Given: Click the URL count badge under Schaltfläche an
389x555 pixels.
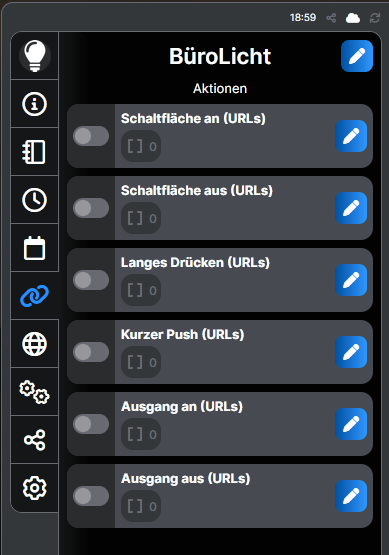Looking at the screenshot, I should pos(141,146).
